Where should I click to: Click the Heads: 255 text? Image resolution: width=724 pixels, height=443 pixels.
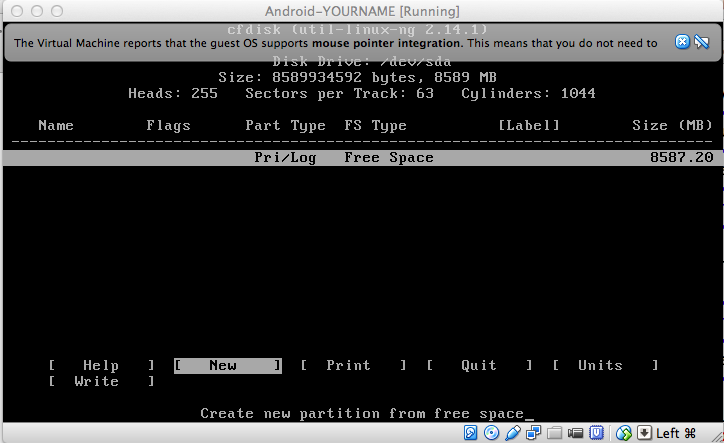(x=173, y=93)
